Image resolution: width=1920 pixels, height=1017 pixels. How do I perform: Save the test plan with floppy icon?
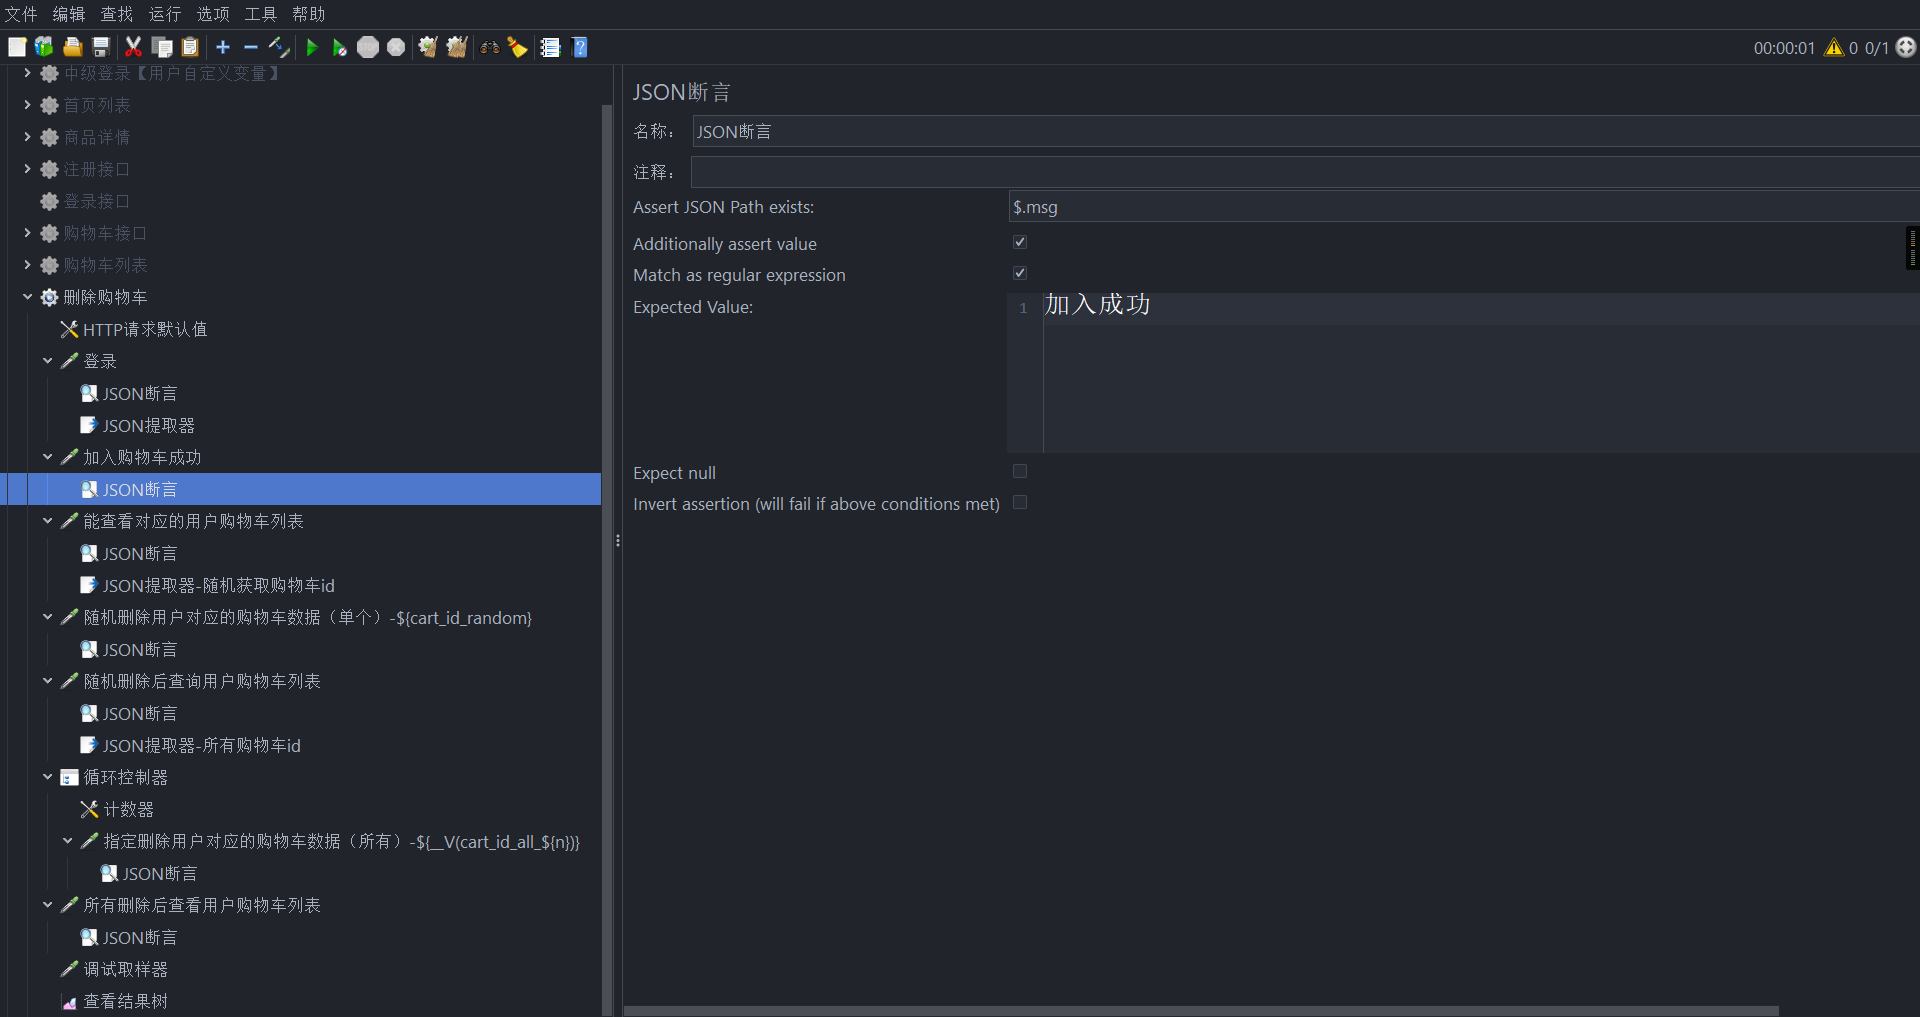100,47
